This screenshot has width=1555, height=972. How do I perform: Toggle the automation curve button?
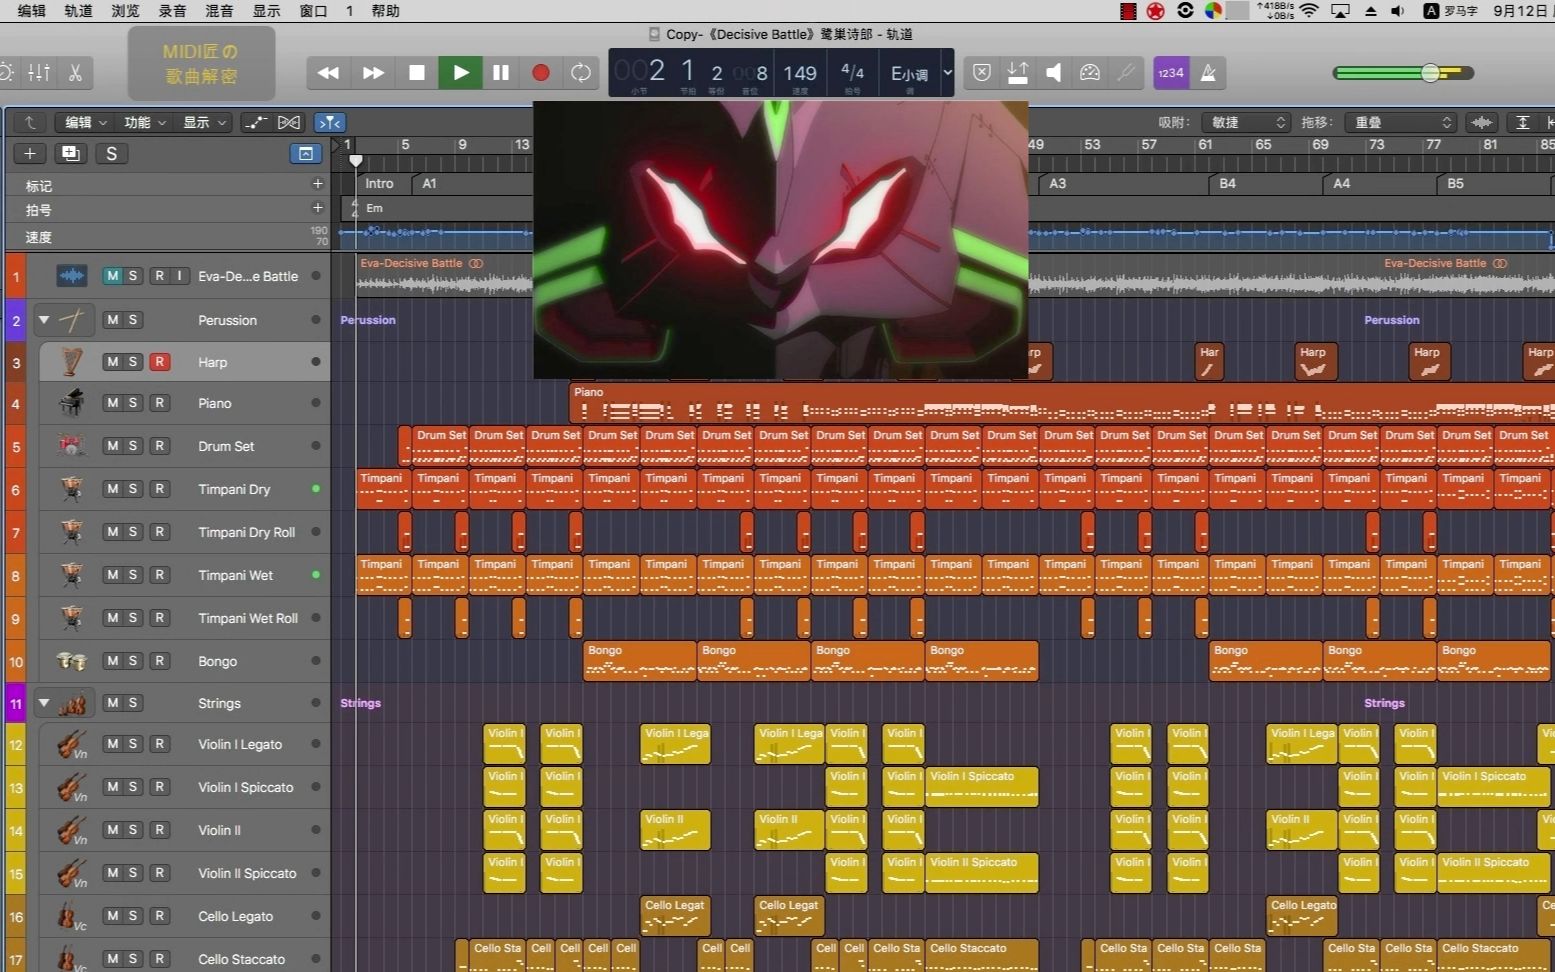point(256,122)
